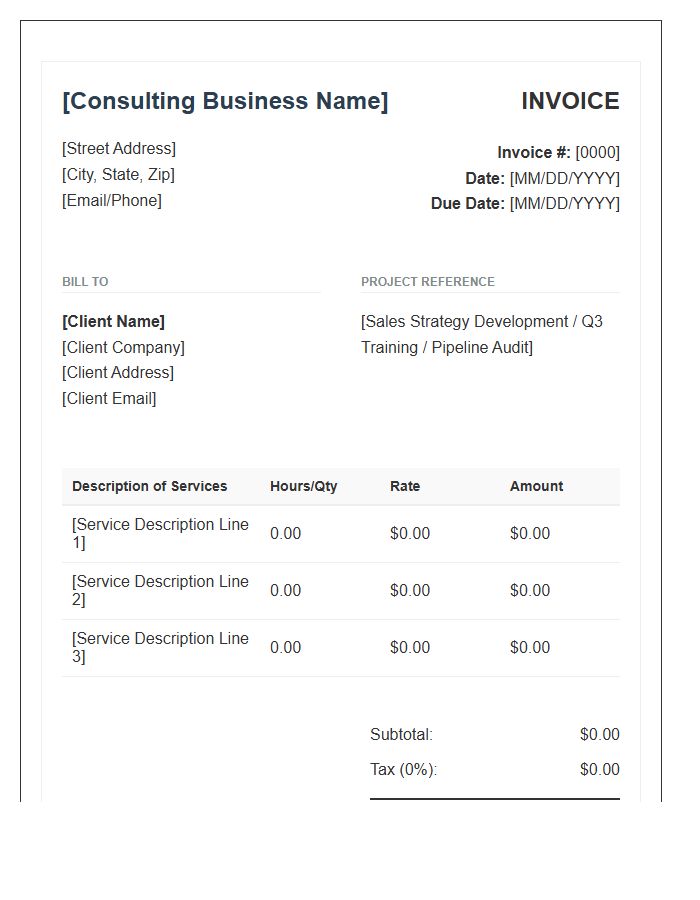Click the Date: [MM/DD/YYYY] line
The width and height of the screenshot is (700, 900).
(x=542, y=179)
